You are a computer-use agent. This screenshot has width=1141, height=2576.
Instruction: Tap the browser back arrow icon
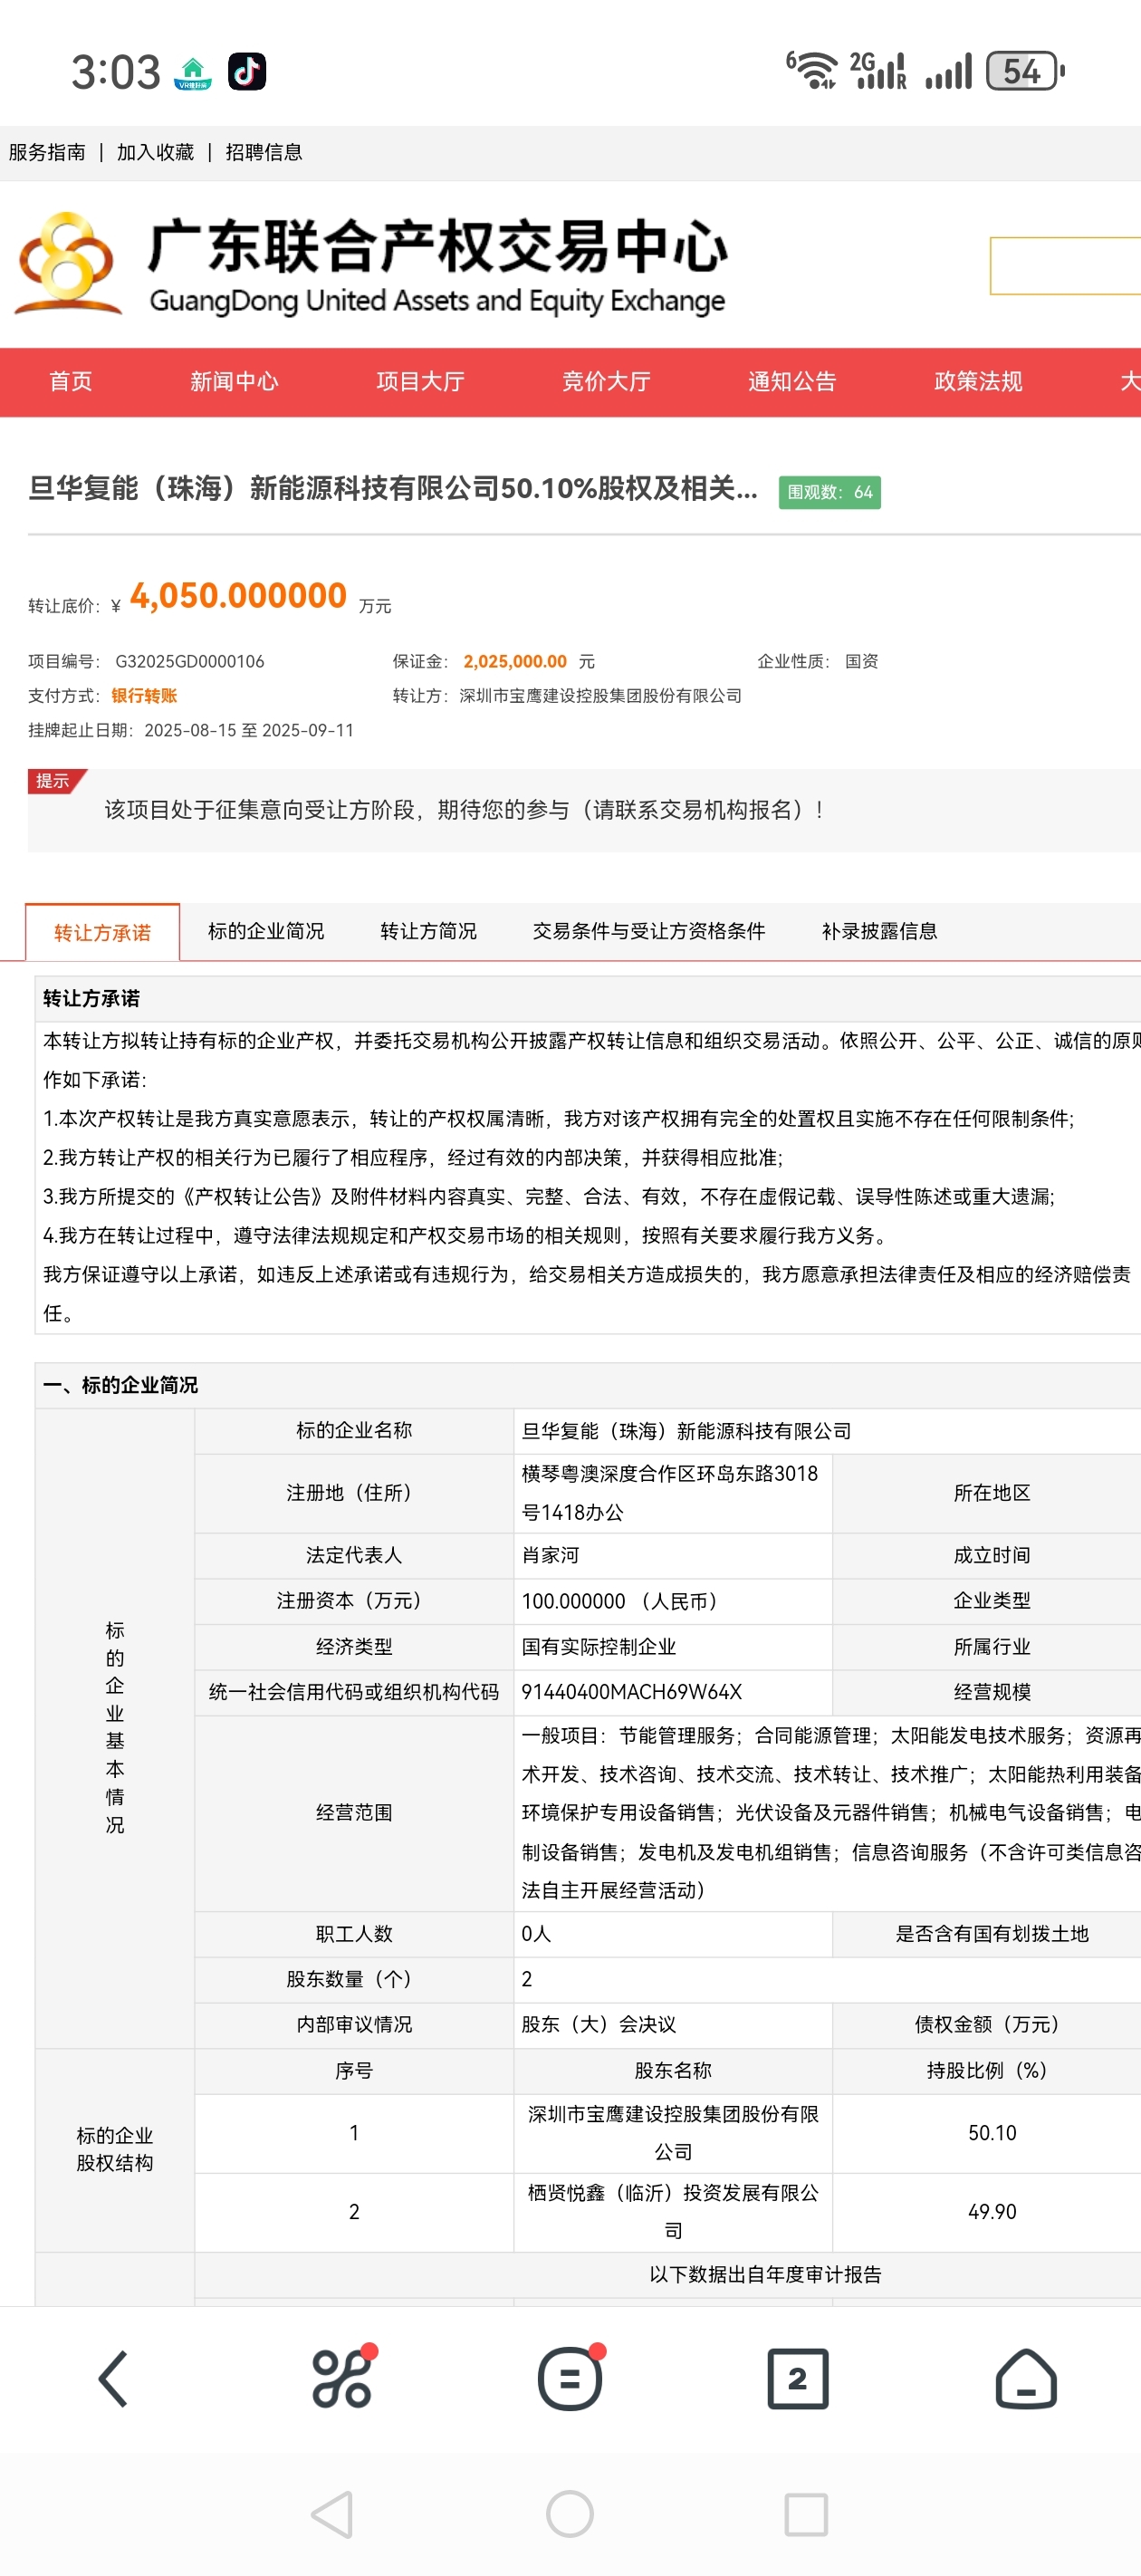(113, 2379)
